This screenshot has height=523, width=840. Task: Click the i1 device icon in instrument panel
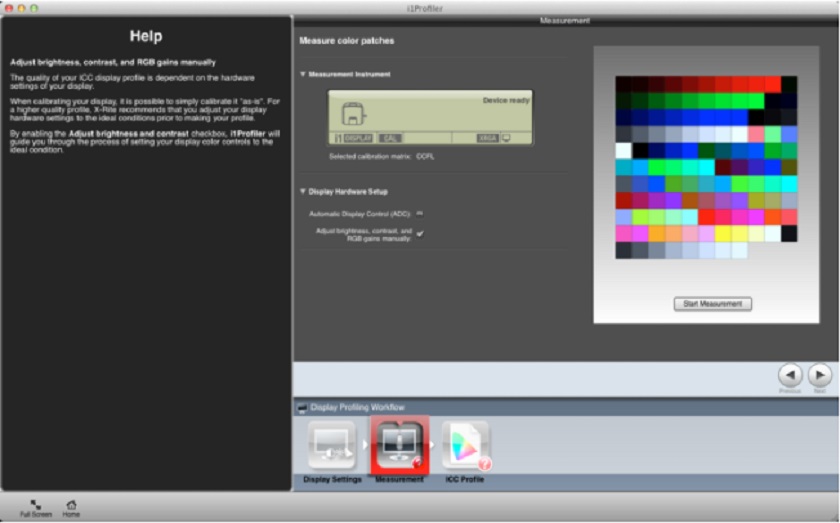(354, 115)
